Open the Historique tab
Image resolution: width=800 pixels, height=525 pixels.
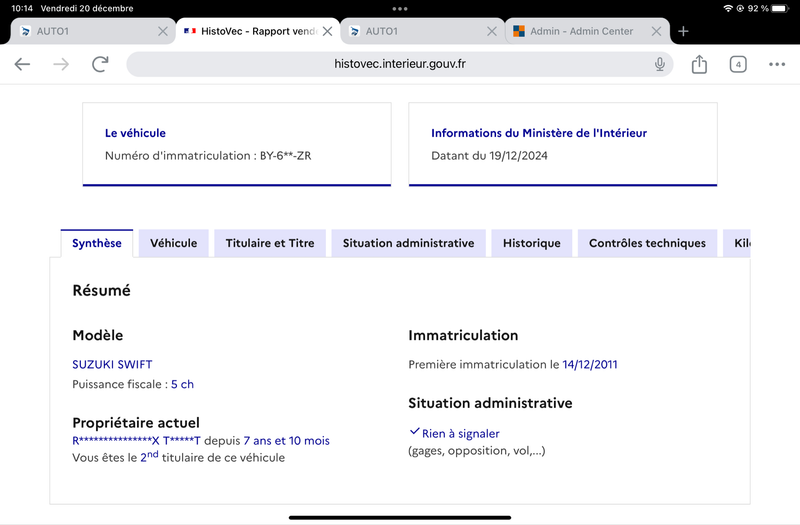(532, 243)
